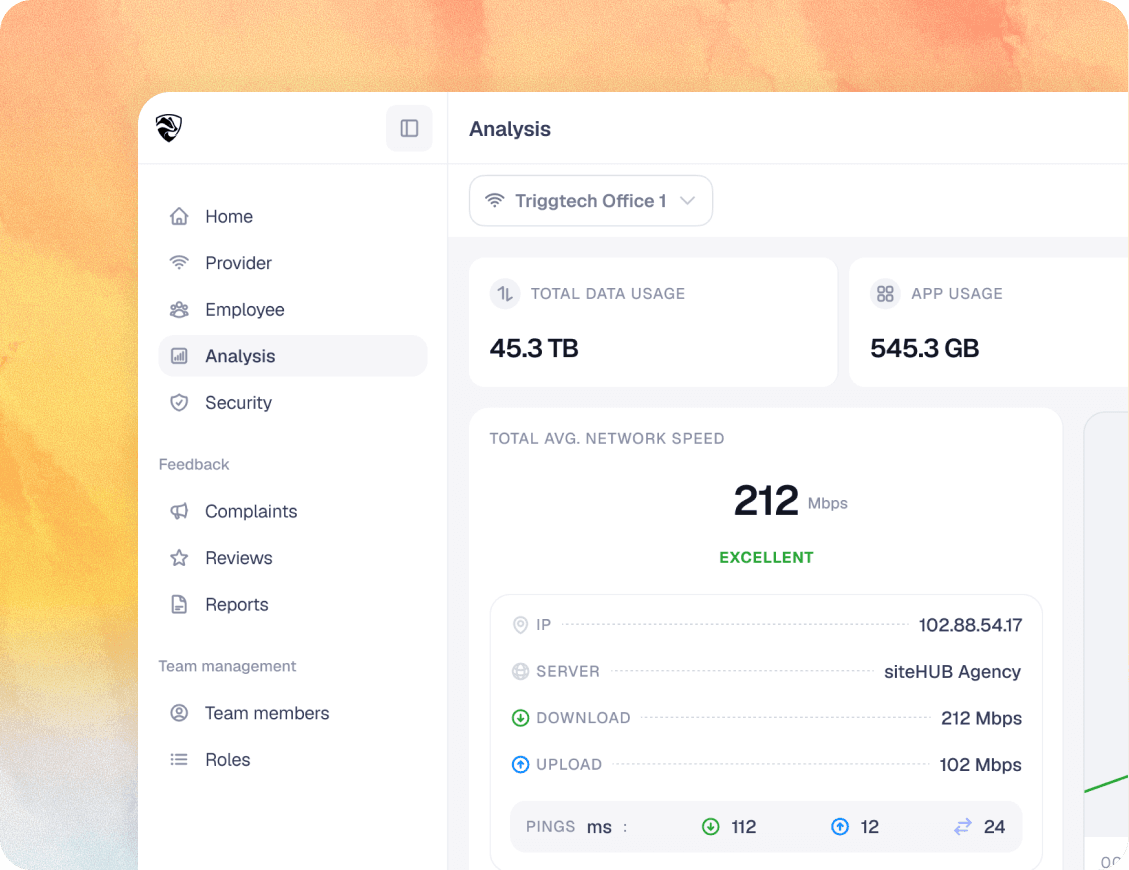Open the Triggtech Office 1 dropdown
This screenshot has width=1129, height=870.
coord(591,201)
